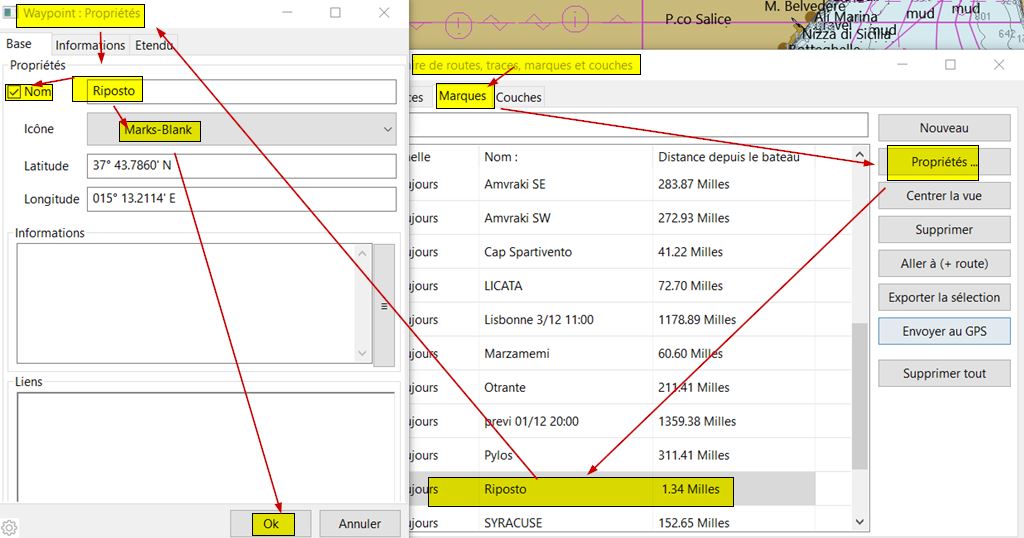This screenshot has width=1024, height=538.
Task: Click the Envoyer au GPS button
Action: click(943, 331)
